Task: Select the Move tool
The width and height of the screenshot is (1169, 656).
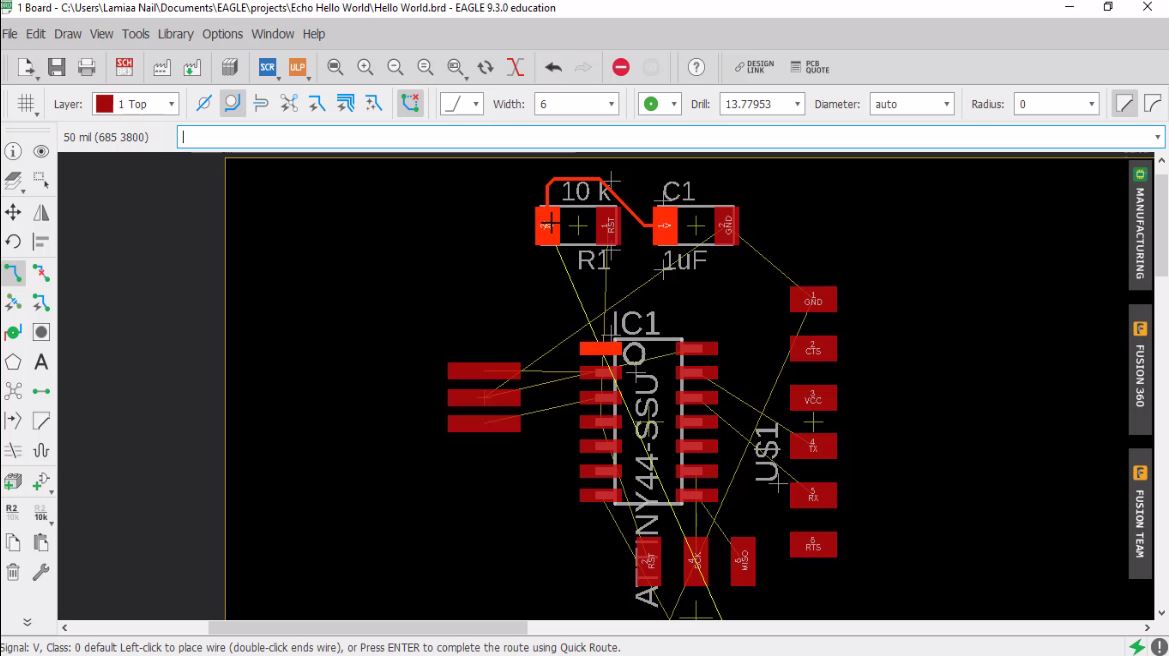Action: click(x=13, y=212)
